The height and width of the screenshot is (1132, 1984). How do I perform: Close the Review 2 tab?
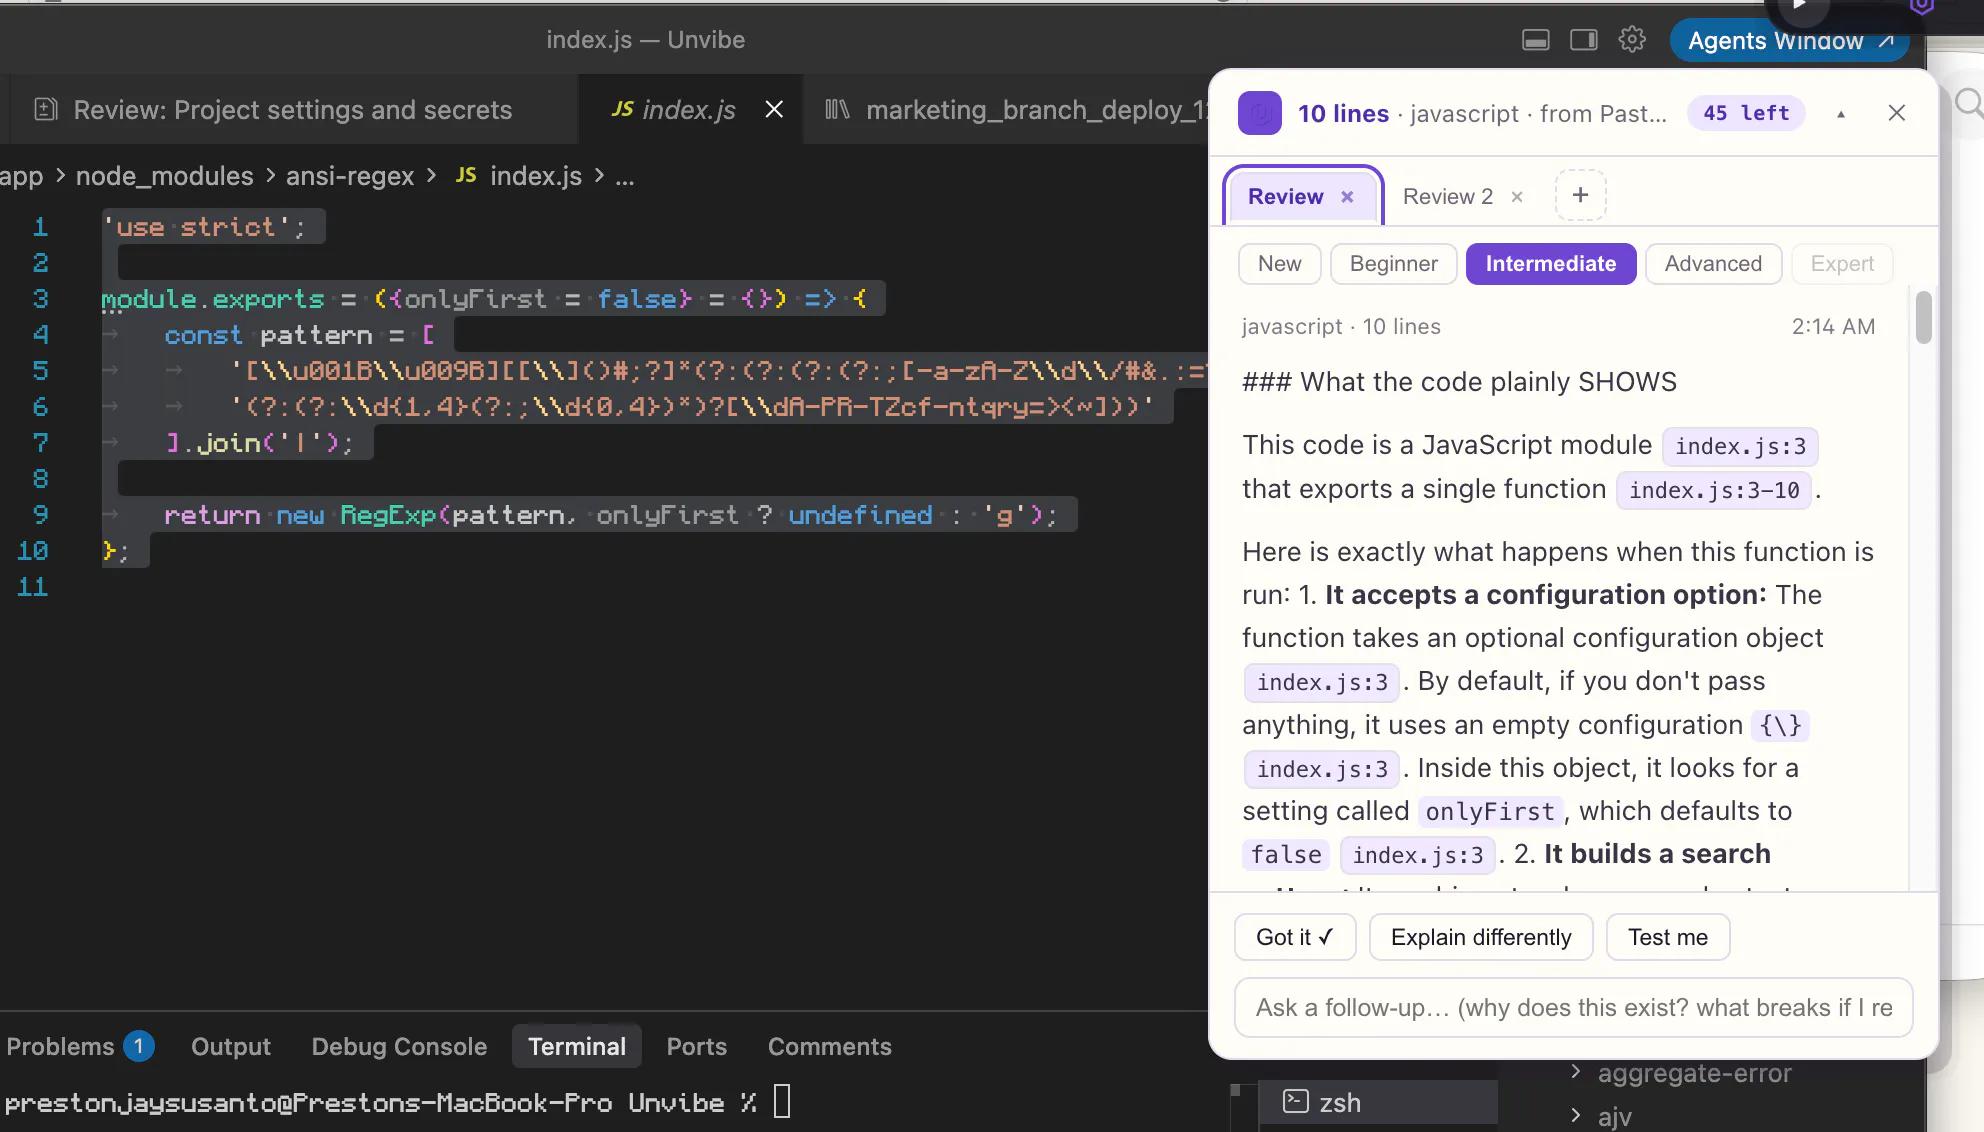tap(1517, 197)
